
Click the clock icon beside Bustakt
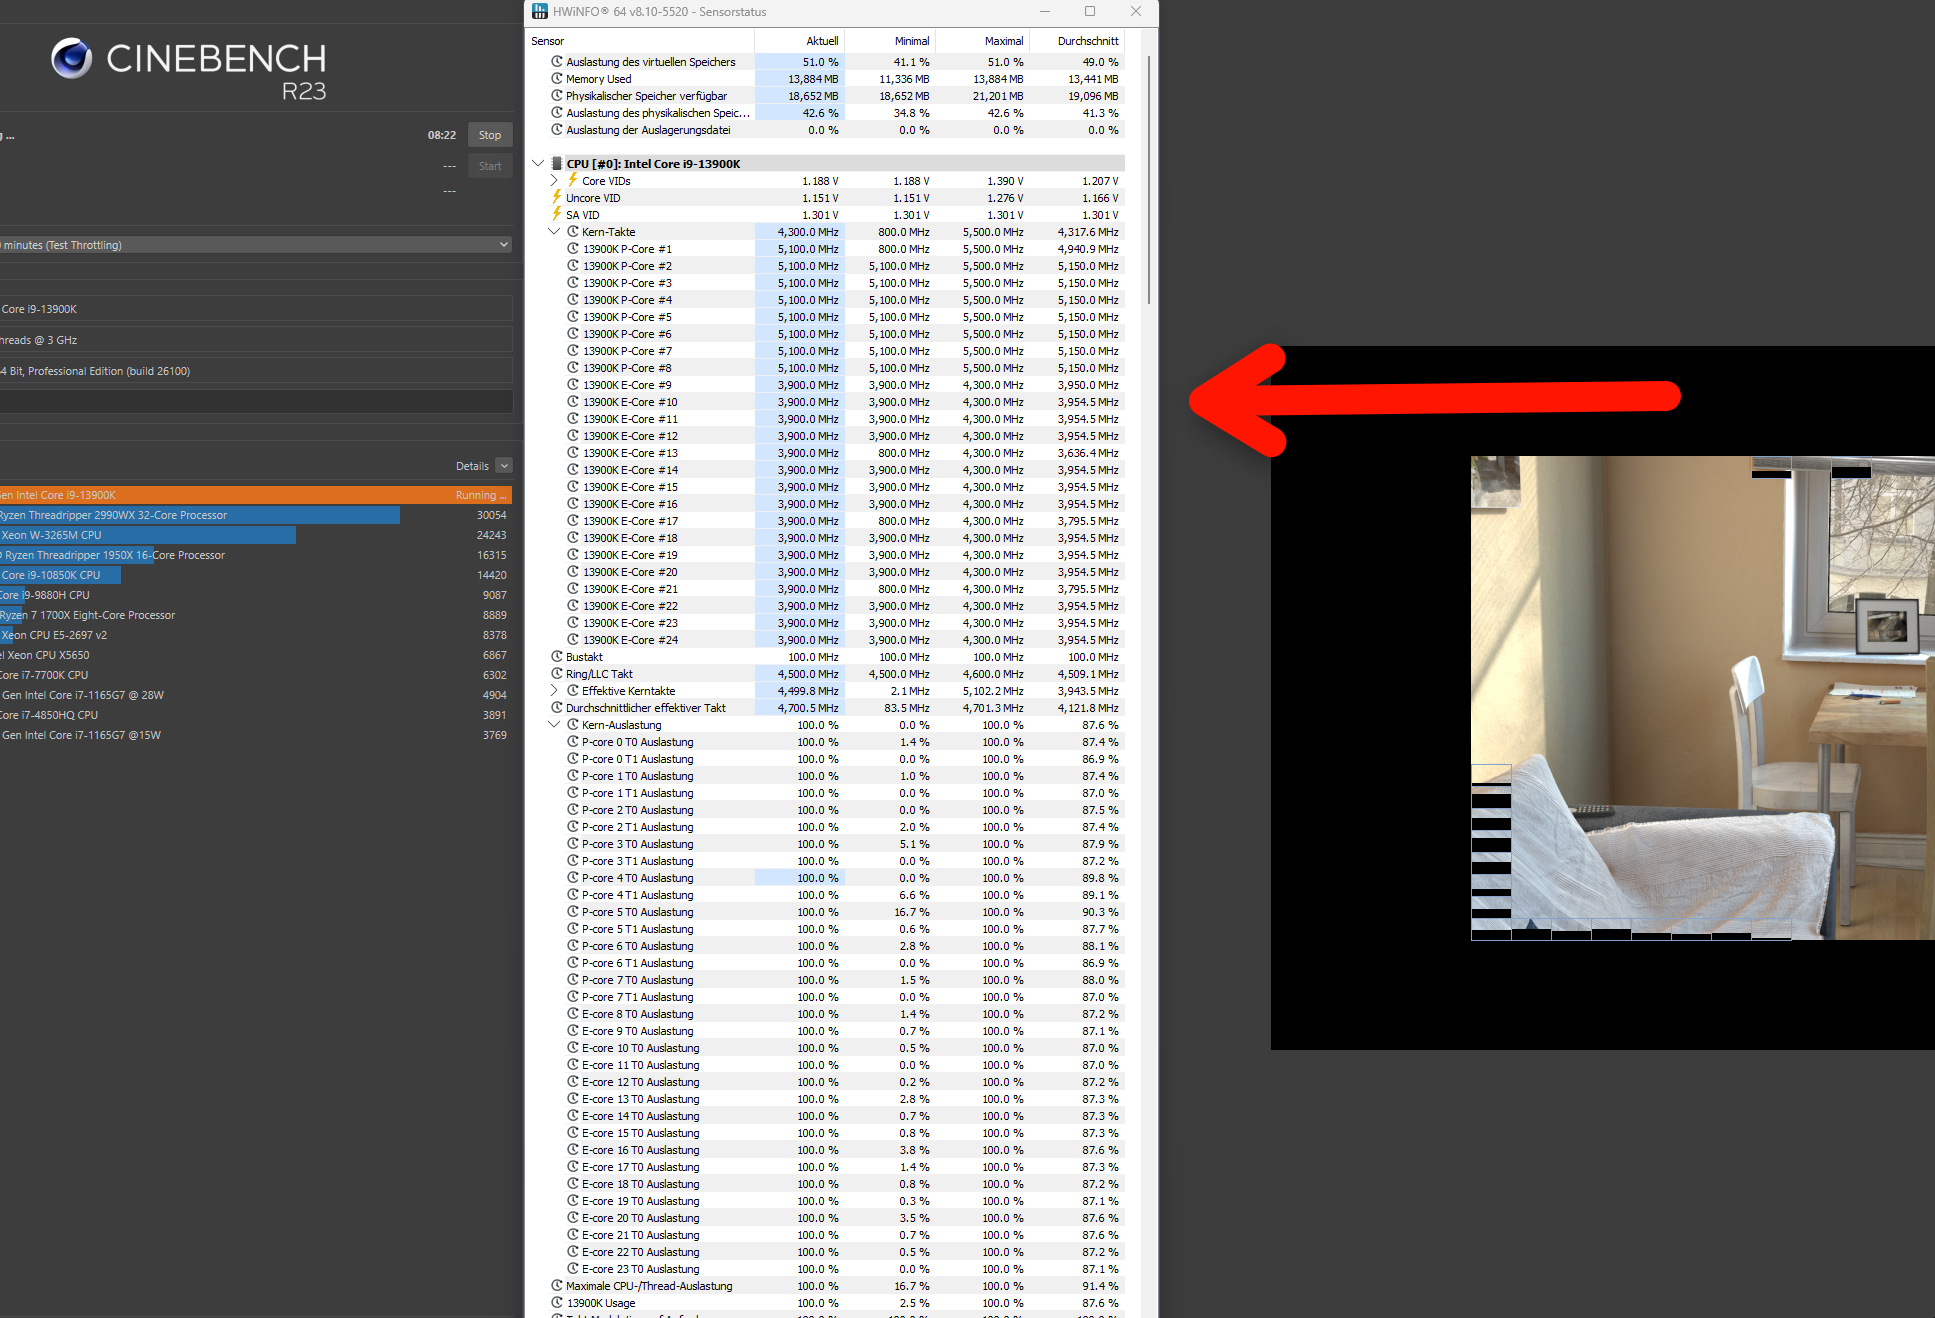pyautogui.click(x=557, y=656)
